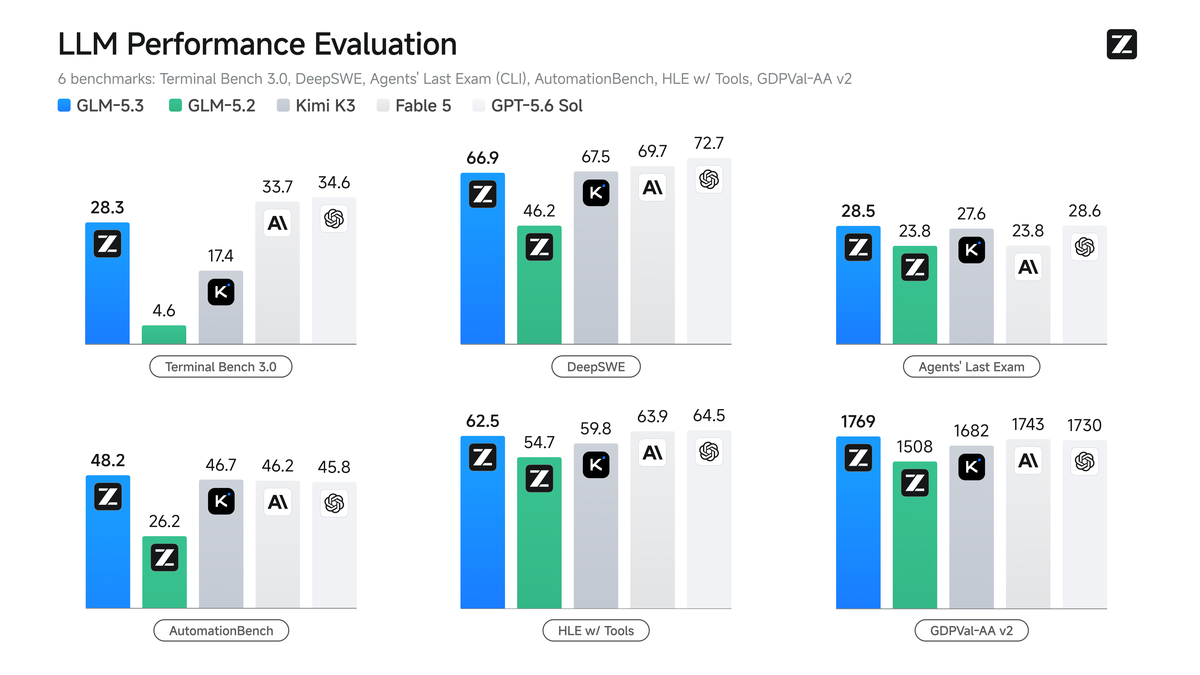Click the AutomationBench pill label
The height and width of the screenshot is (675, 1200).
coord(221,631)
